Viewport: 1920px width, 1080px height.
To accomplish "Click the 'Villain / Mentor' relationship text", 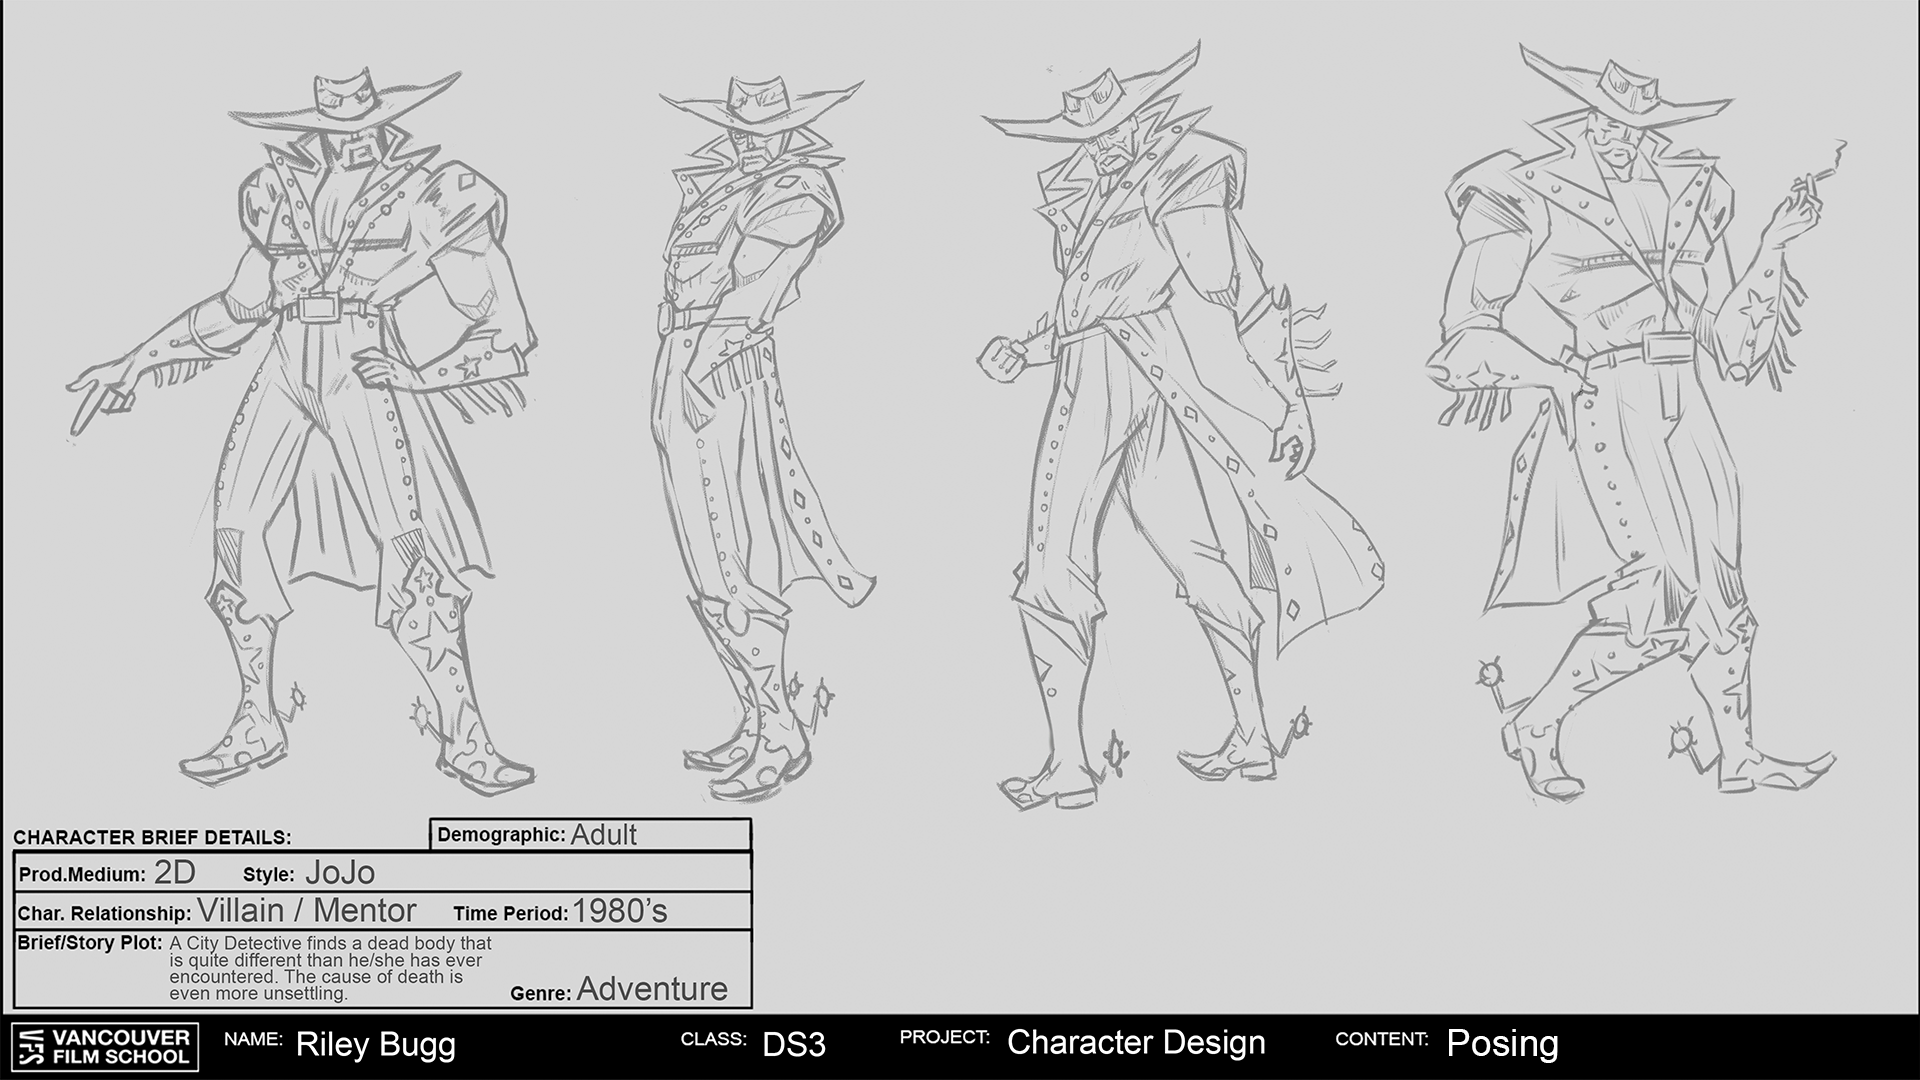I will [x=307, y=911].
